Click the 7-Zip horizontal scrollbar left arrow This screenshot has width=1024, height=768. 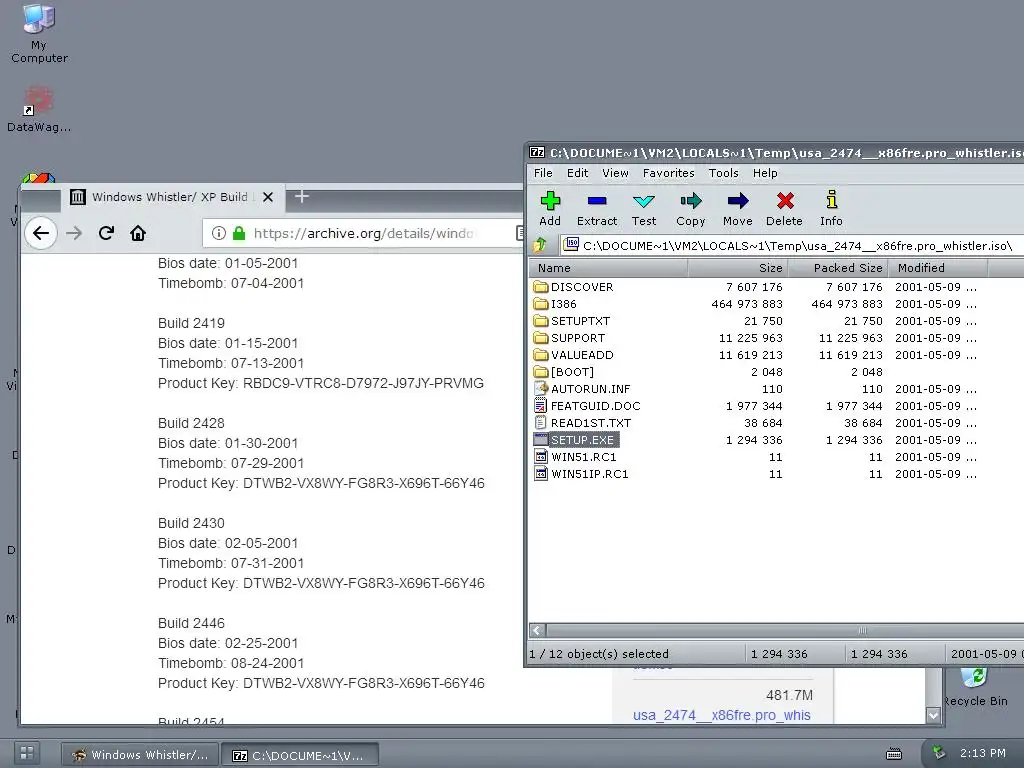tap(537, 630)
